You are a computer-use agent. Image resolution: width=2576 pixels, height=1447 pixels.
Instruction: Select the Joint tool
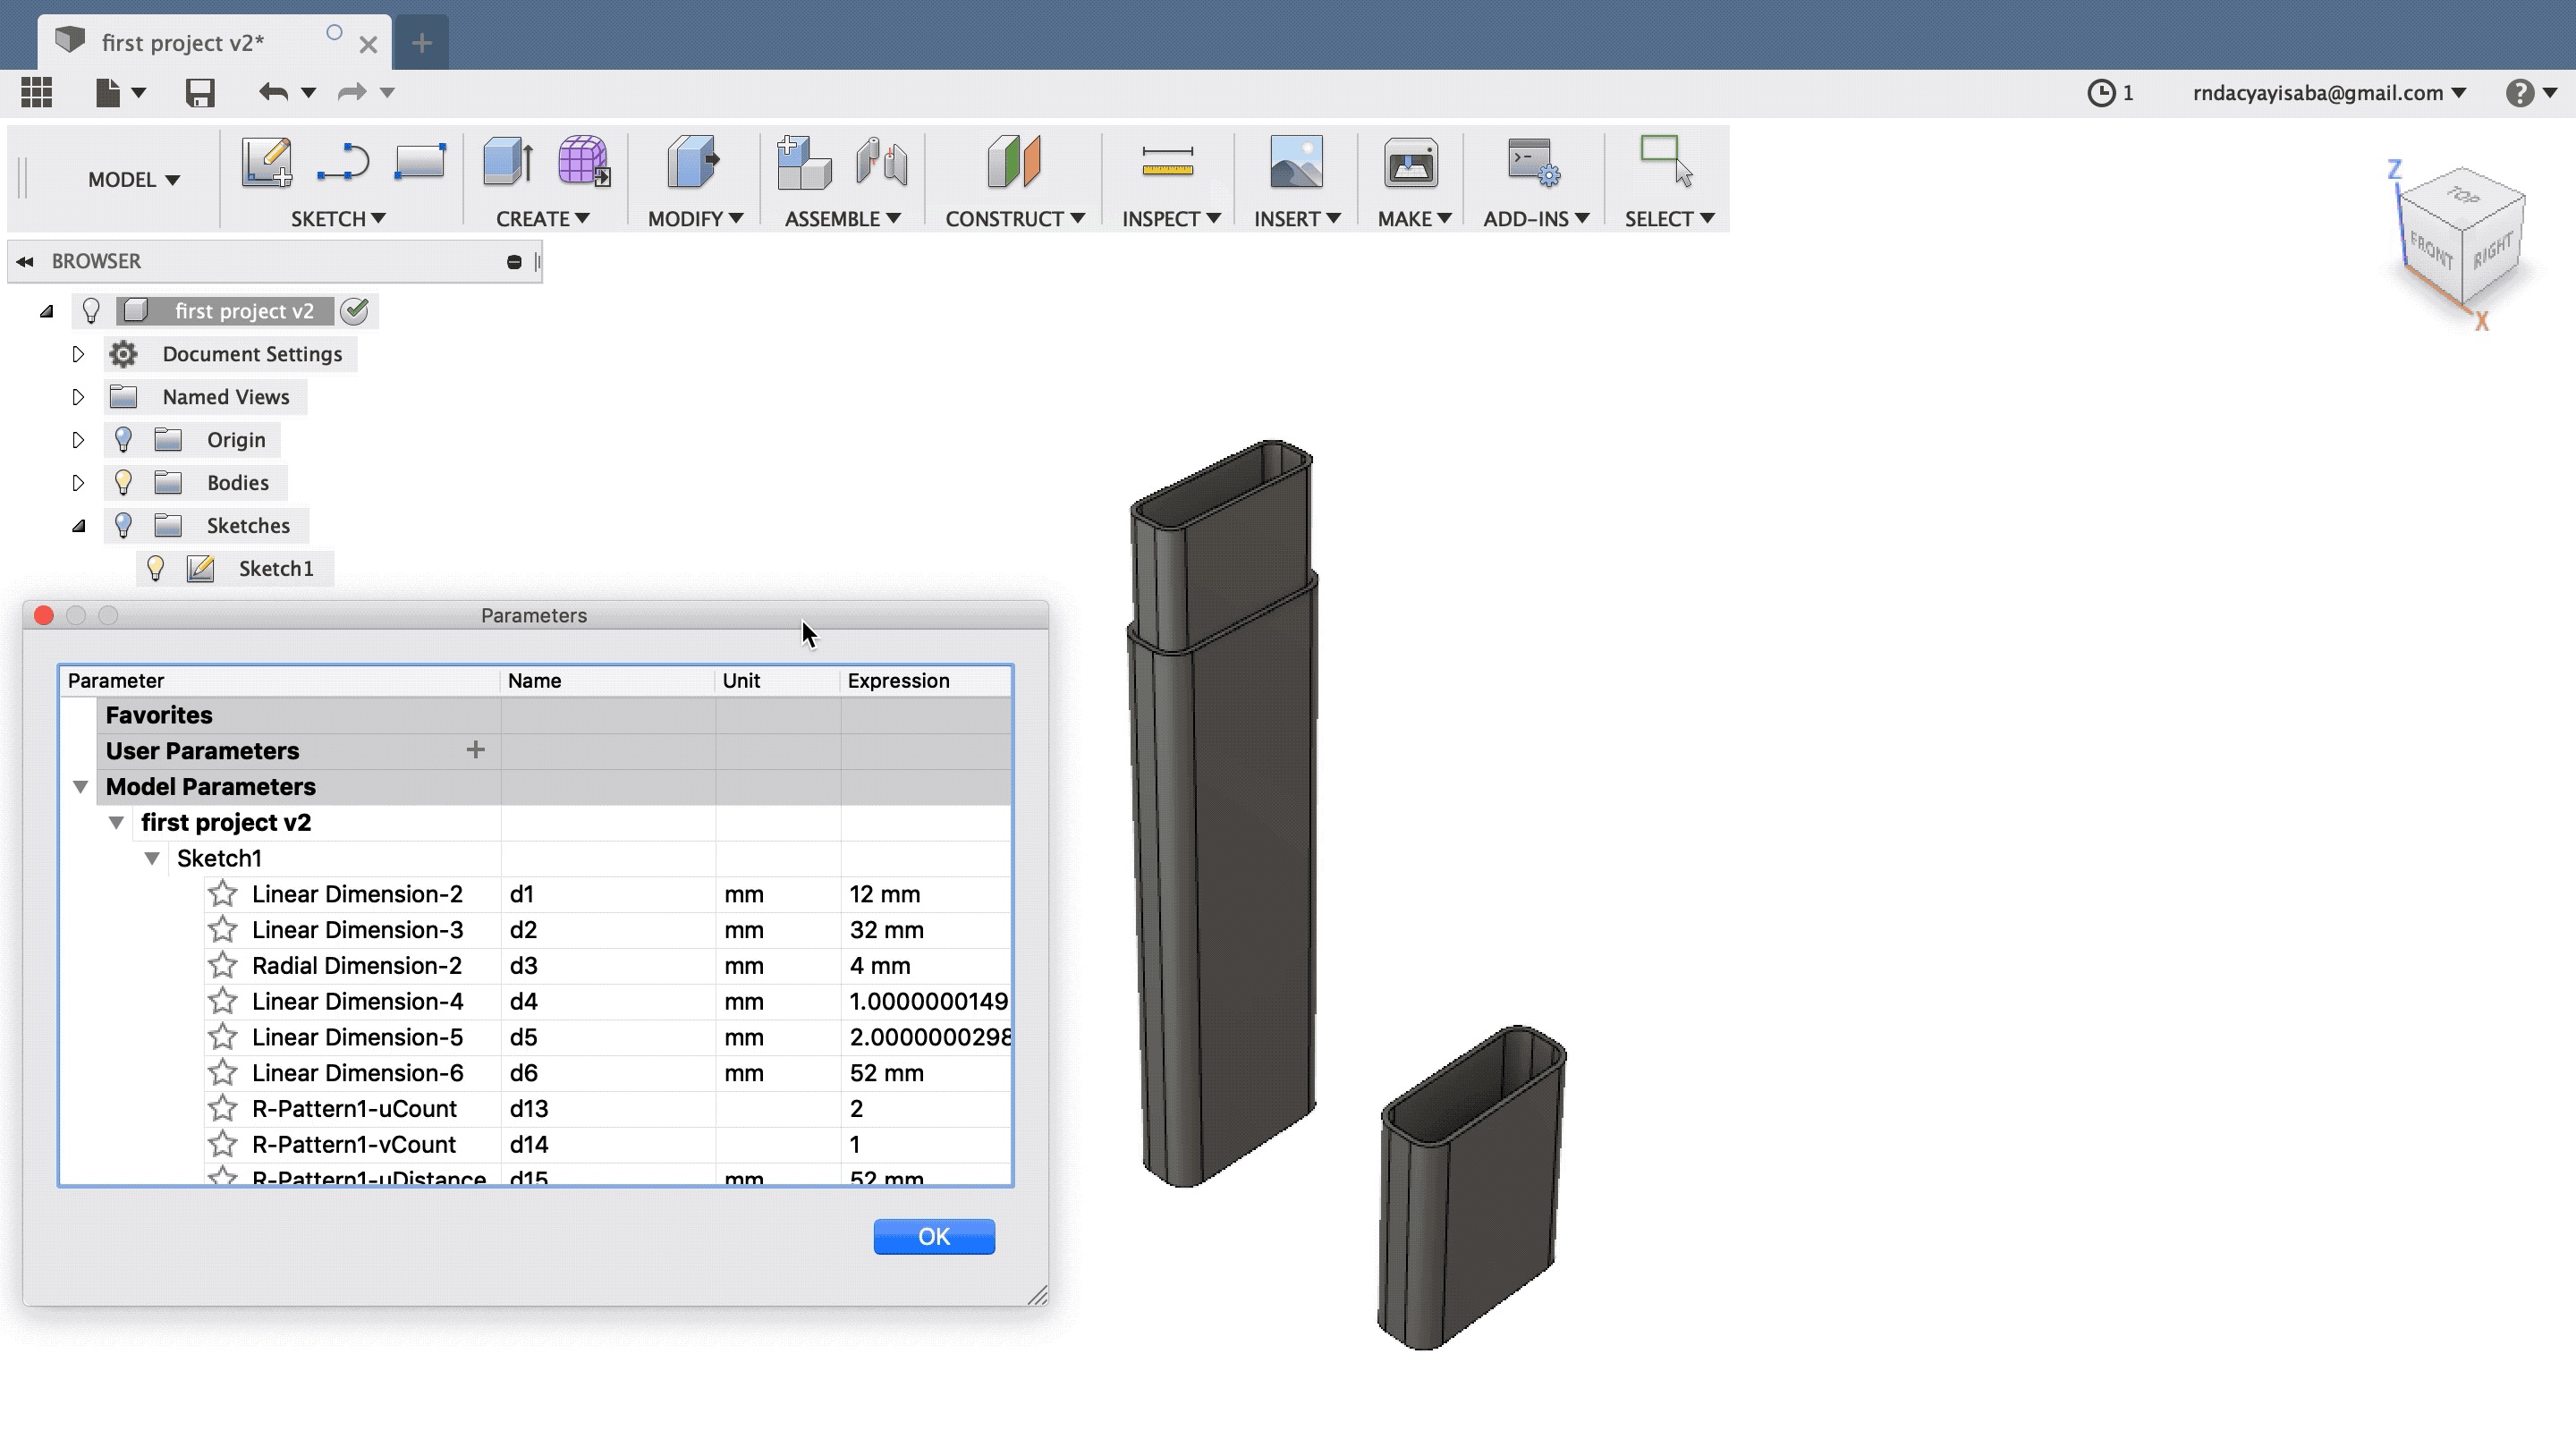coord(882,162)
